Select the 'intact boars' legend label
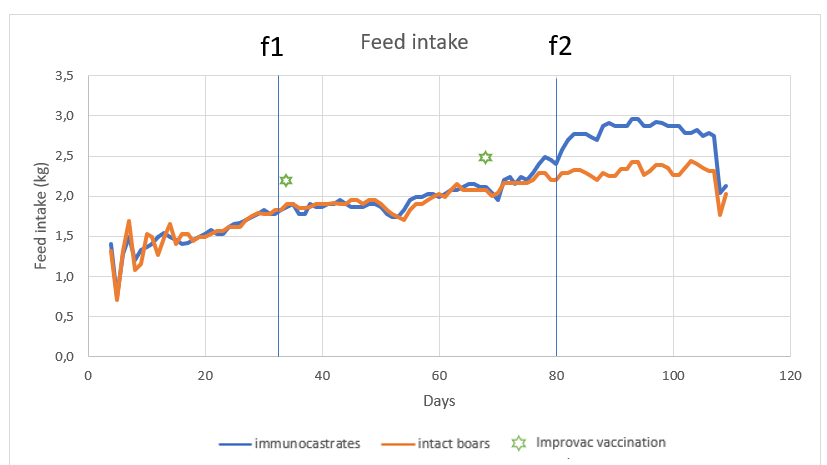827x465 pixels. (457, 443)
